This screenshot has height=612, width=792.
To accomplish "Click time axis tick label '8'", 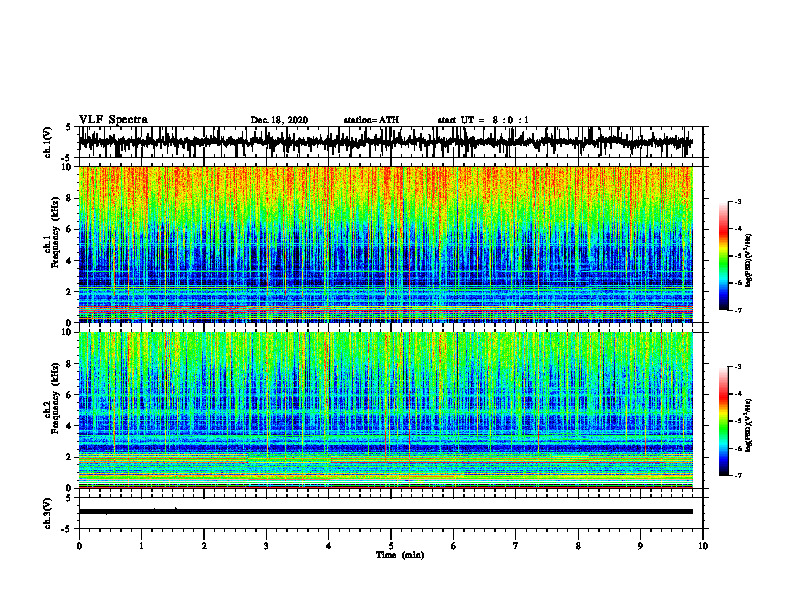I will 578,546.
